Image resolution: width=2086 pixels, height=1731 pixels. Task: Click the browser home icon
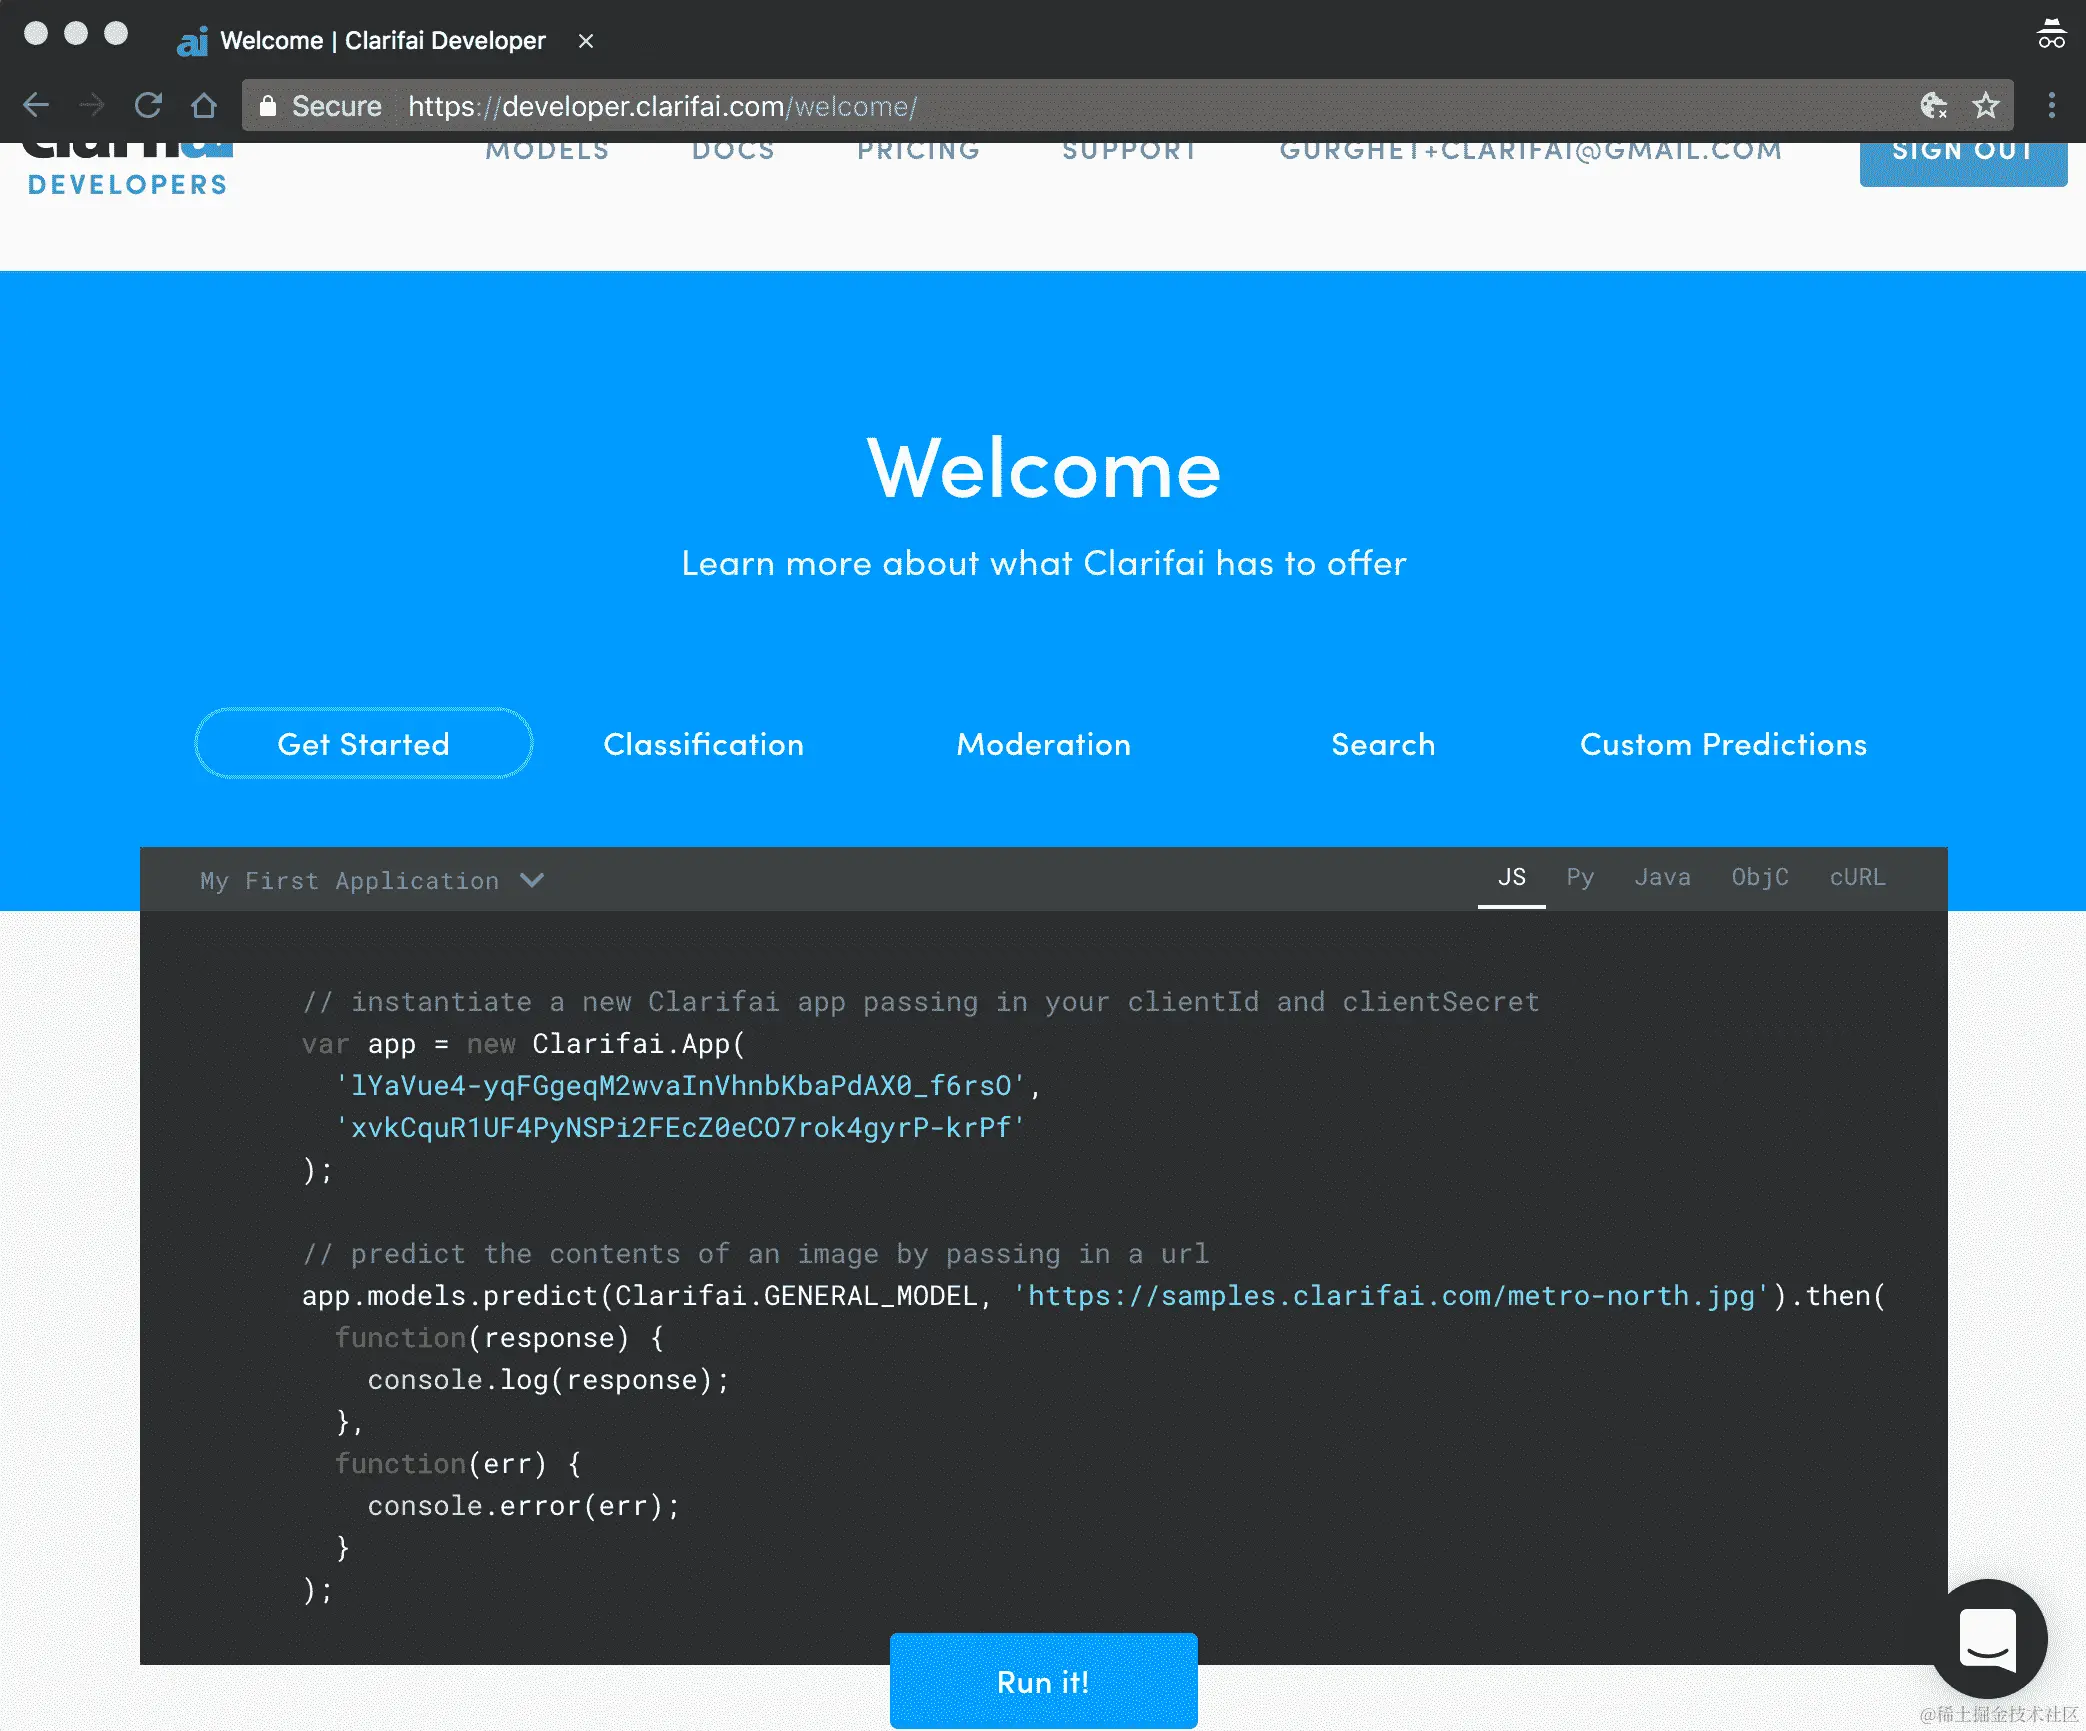[x=204, y=105]
